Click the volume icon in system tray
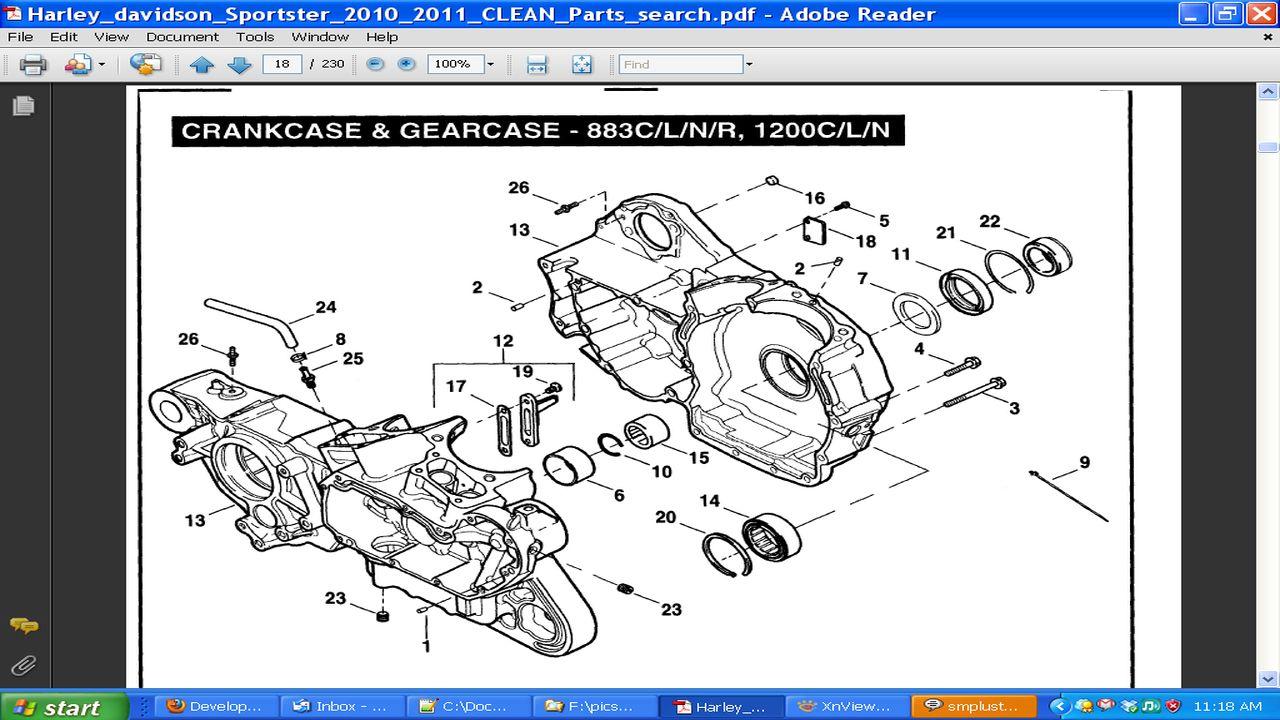The image size is (1280, 720). click(1150, 706)
